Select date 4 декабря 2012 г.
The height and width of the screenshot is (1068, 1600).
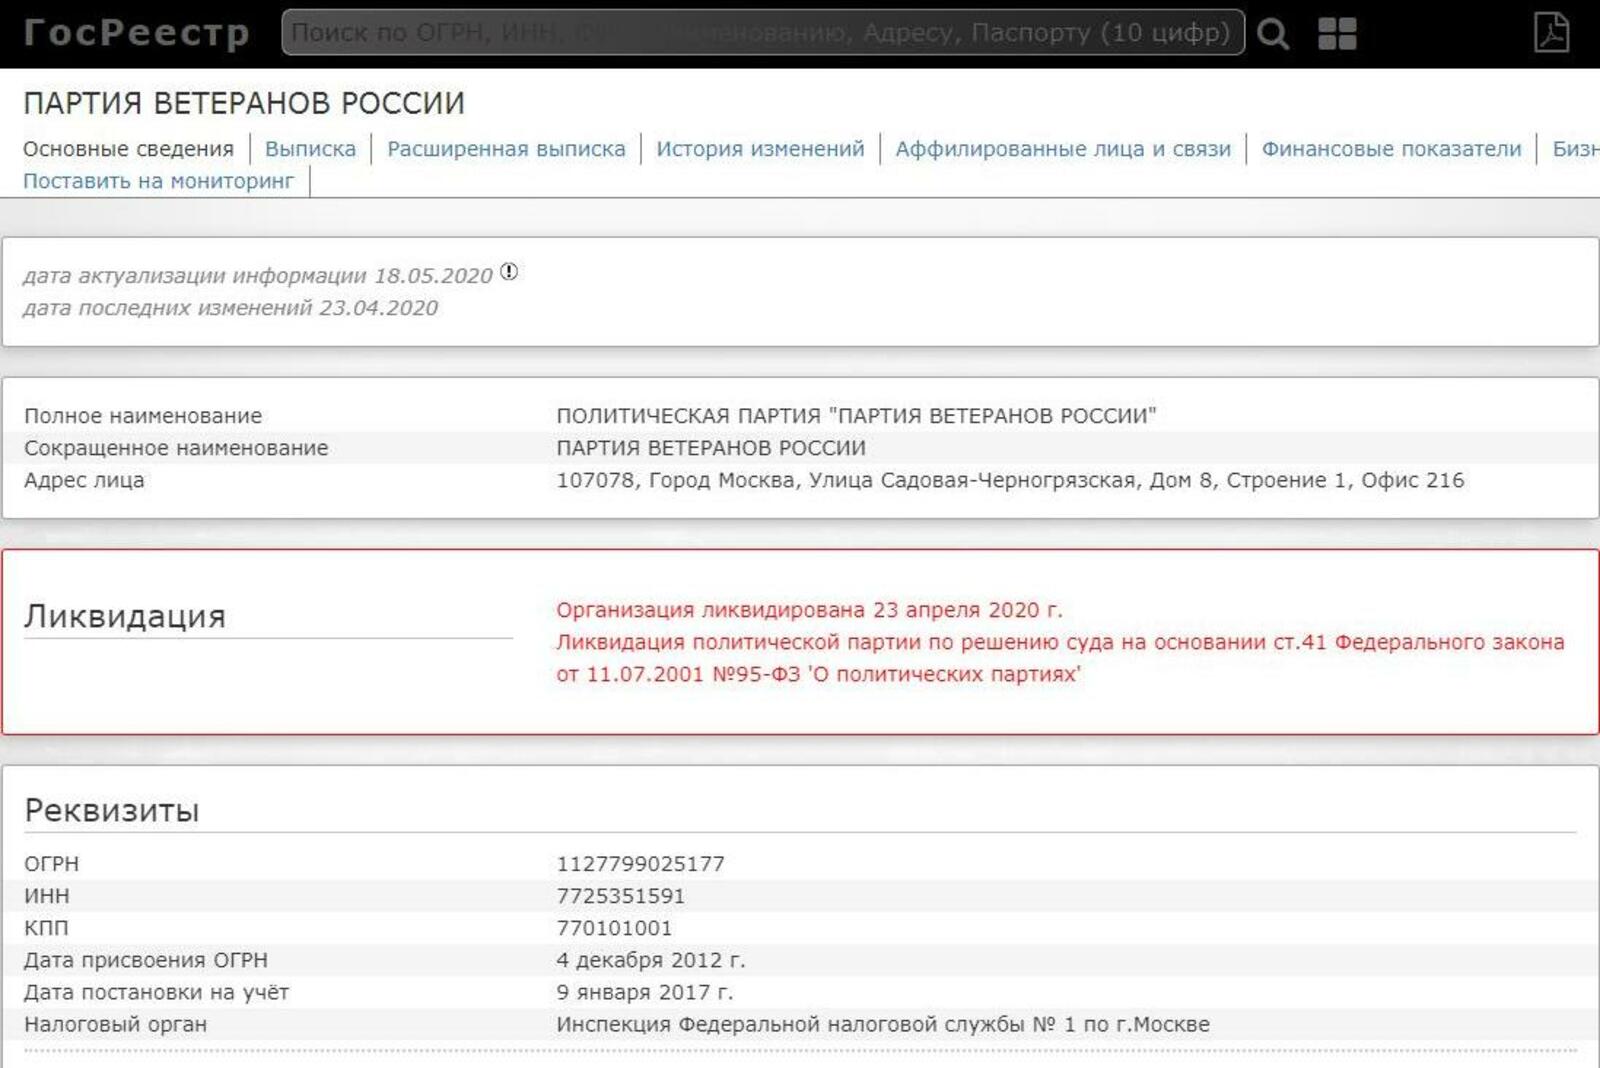651,960
